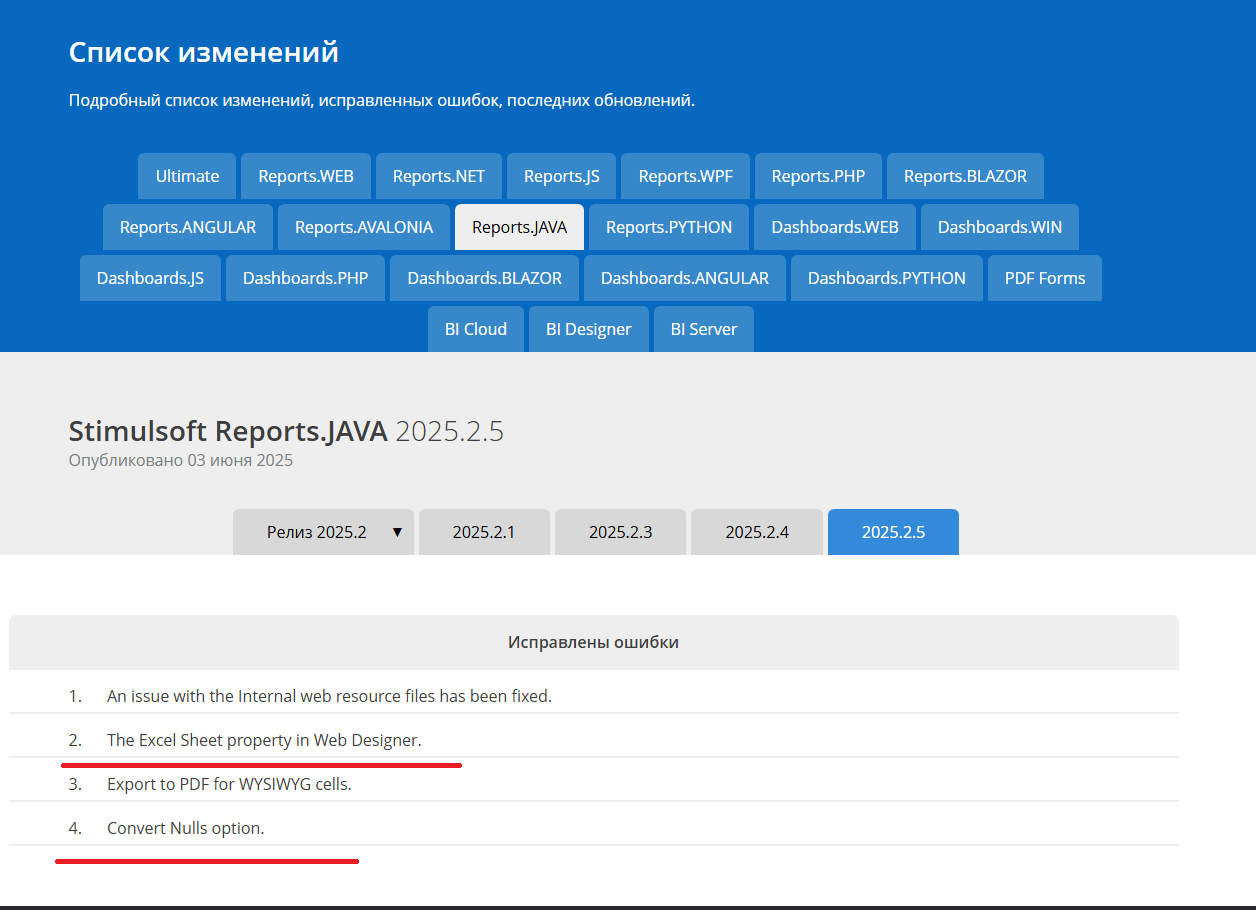Select the highlighted 2025.2.5 version
The width and height of the screenshot is (1256, 910).
(x=893, y=532)
